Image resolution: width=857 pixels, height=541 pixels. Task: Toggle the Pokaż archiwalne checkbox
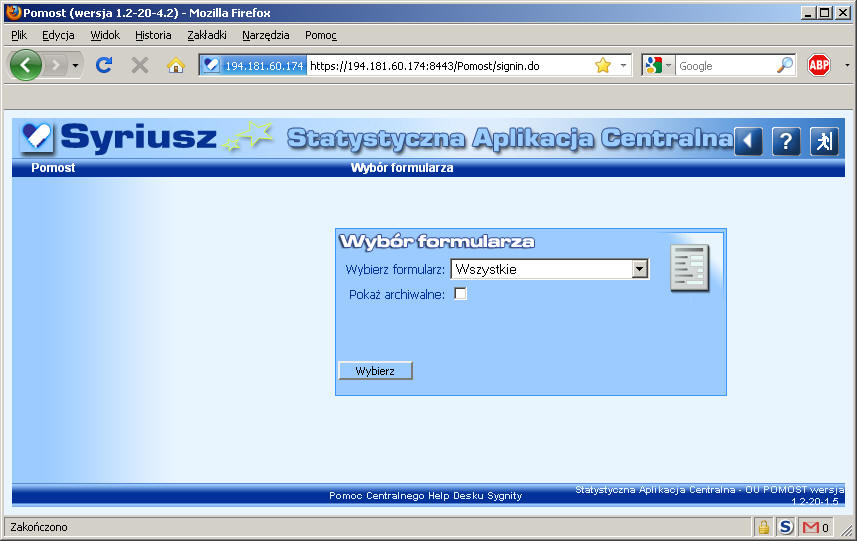click(x=461, y=294)
